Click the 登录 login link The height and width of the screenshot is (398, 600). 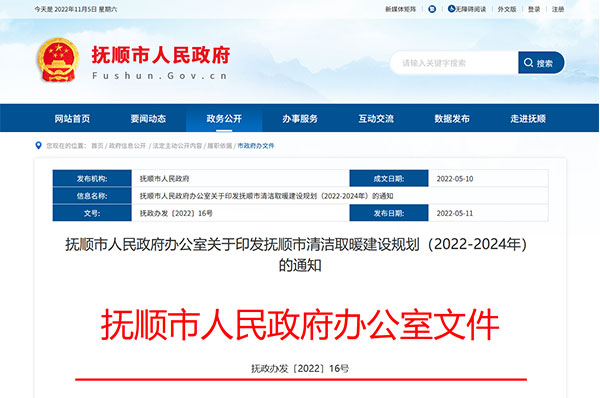(534, 9)
